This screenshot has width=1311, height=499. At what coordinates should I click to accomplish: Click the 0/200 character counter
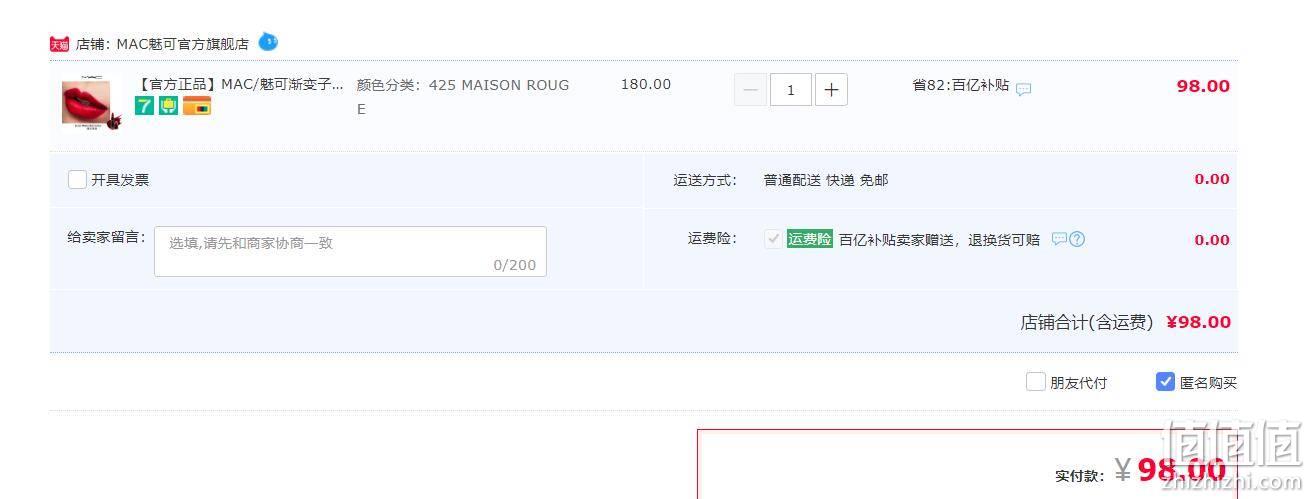tap(515, 265)
